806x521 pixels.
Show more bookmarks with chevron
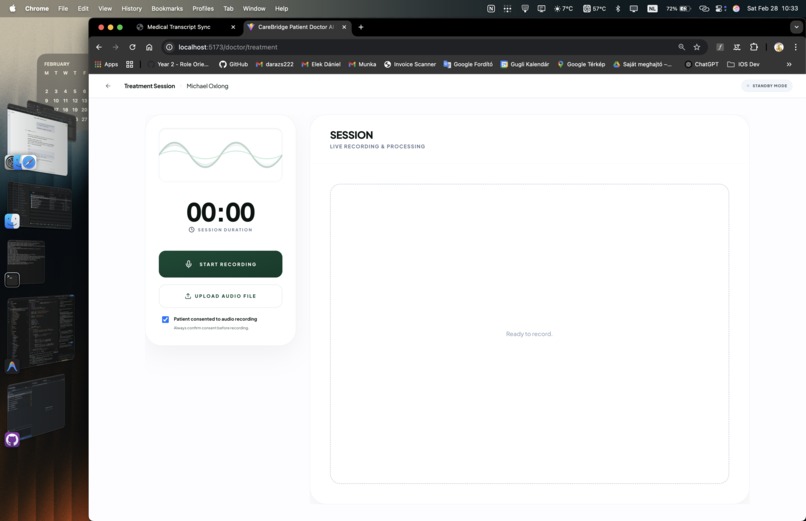[x=789, y=64]
